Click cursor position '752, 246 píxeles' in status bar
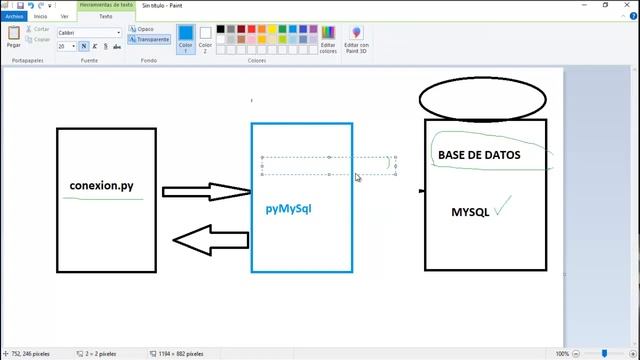Screen dimensions: 640x360 [30, 354]
